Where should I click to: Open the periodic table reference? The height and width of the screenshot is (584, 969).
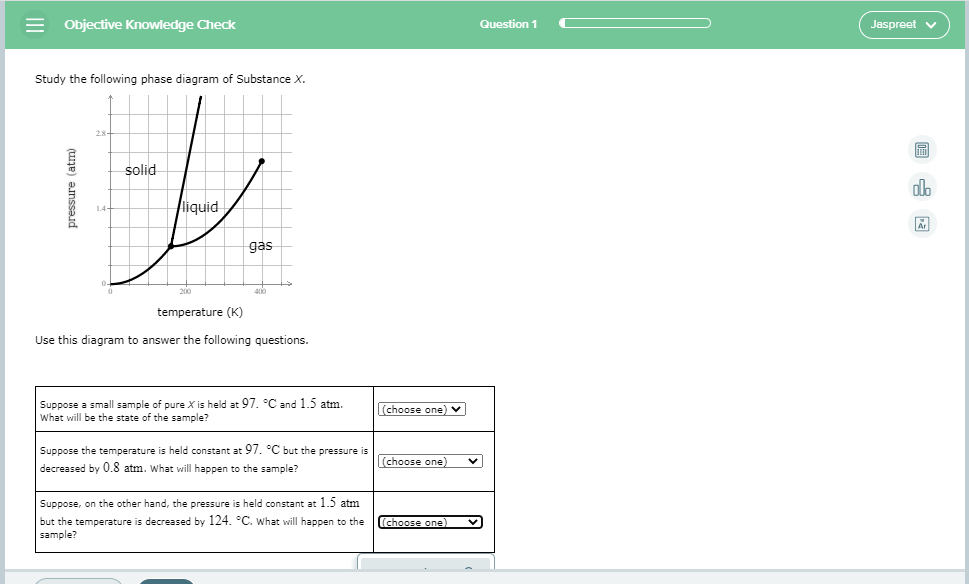coord(920,223)
